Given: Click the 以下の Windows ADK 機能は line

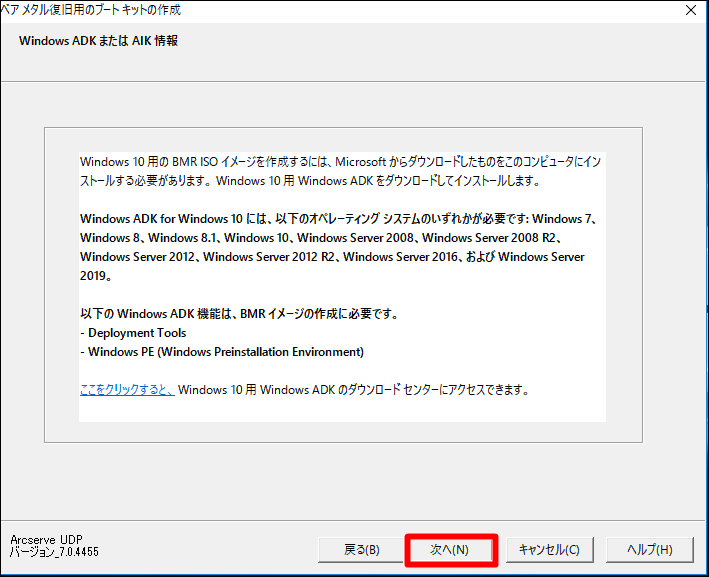Looking at the screenshot, I should (239, 313).
